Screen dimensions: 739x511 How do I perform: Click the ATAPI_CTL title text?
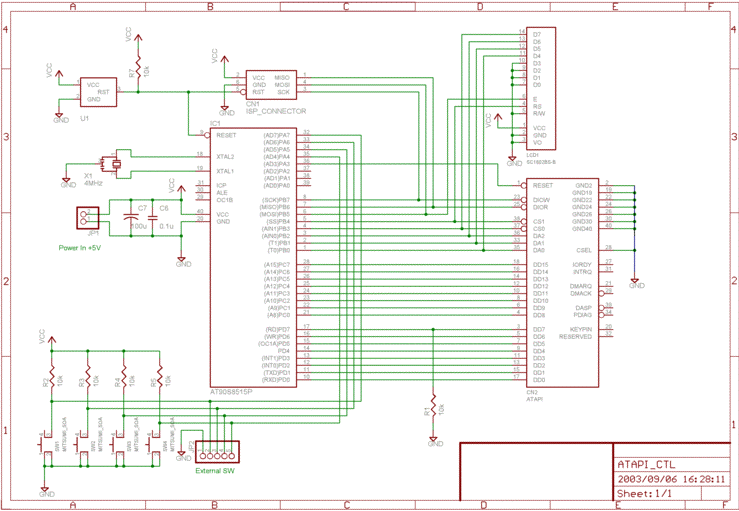click(x=646, y=464)
